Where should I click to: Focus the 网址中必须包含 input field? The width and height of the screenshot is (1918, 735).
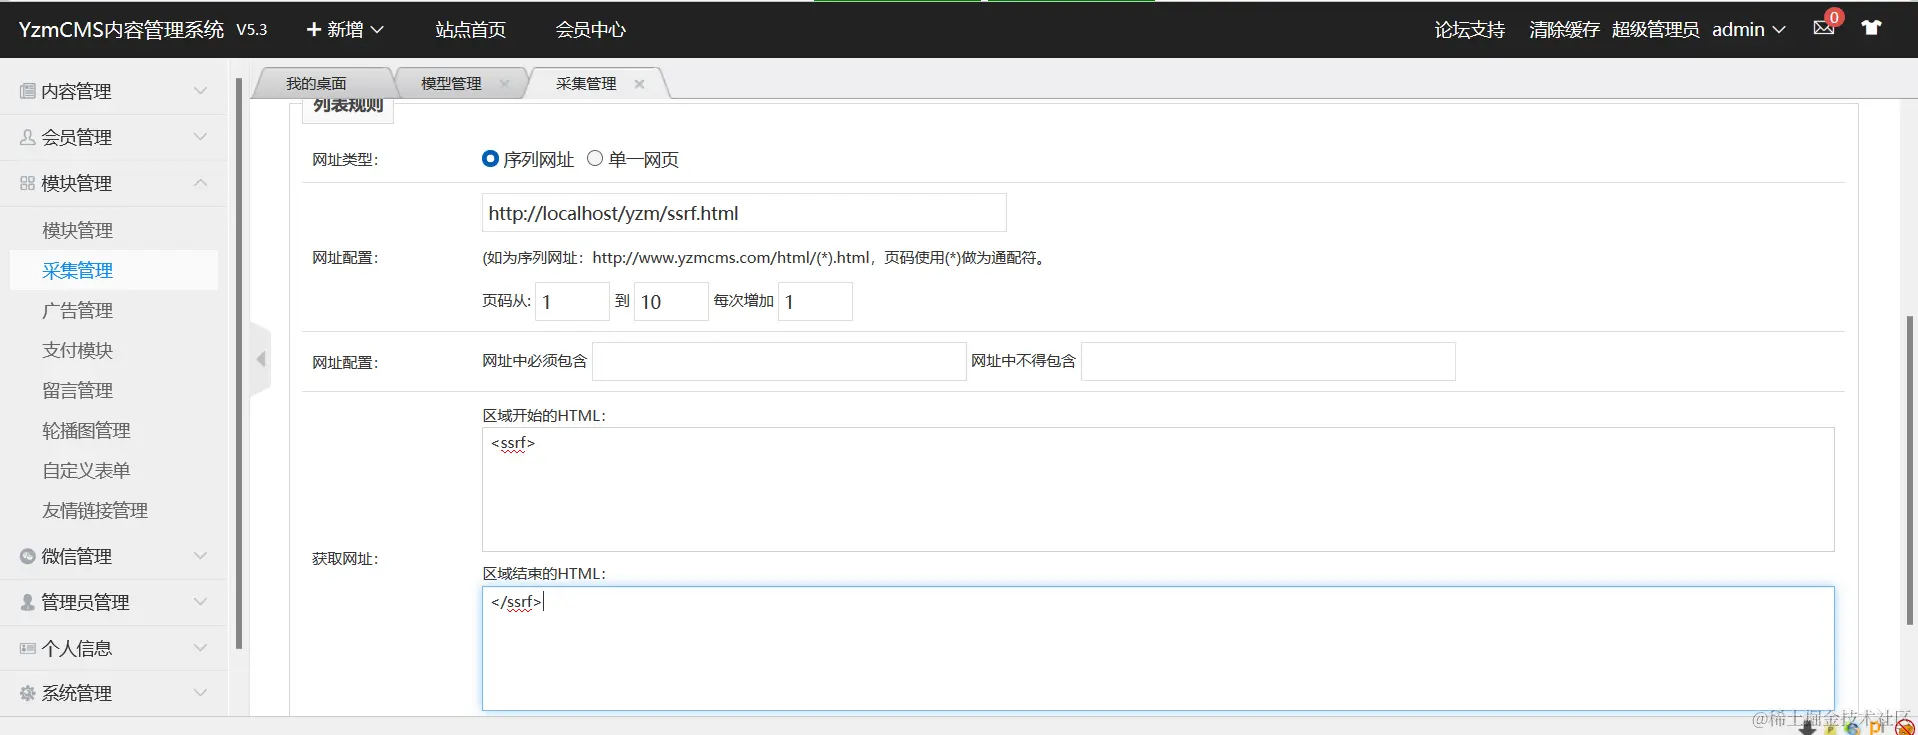point(779,361)
